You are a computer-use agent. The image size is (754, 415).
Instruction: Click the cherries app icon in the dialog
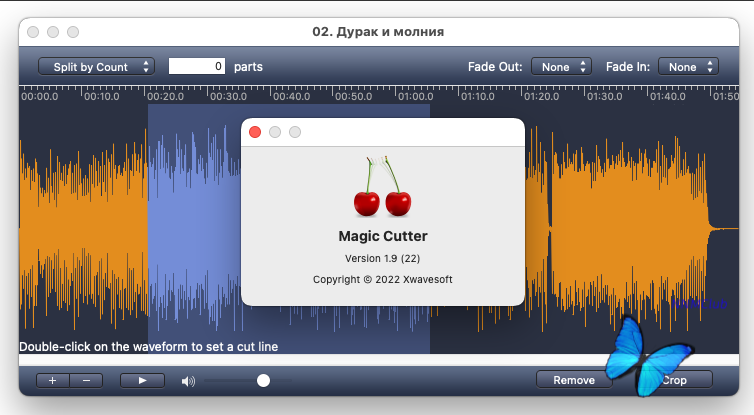tap(383, 186)
